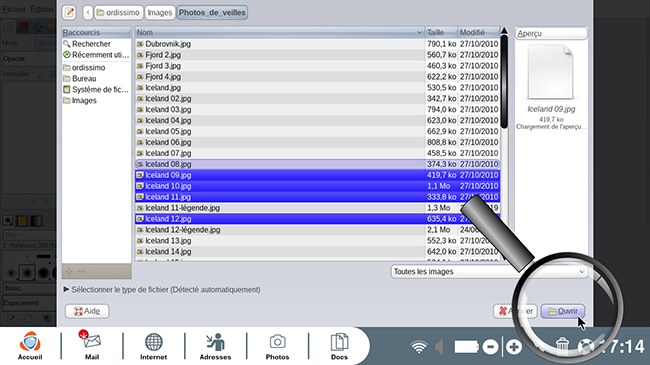Image resolution: width=650 pixels, height=365 pixels.
Task: Open the Fichier menu in background window
Action: (x=15, y=9)
